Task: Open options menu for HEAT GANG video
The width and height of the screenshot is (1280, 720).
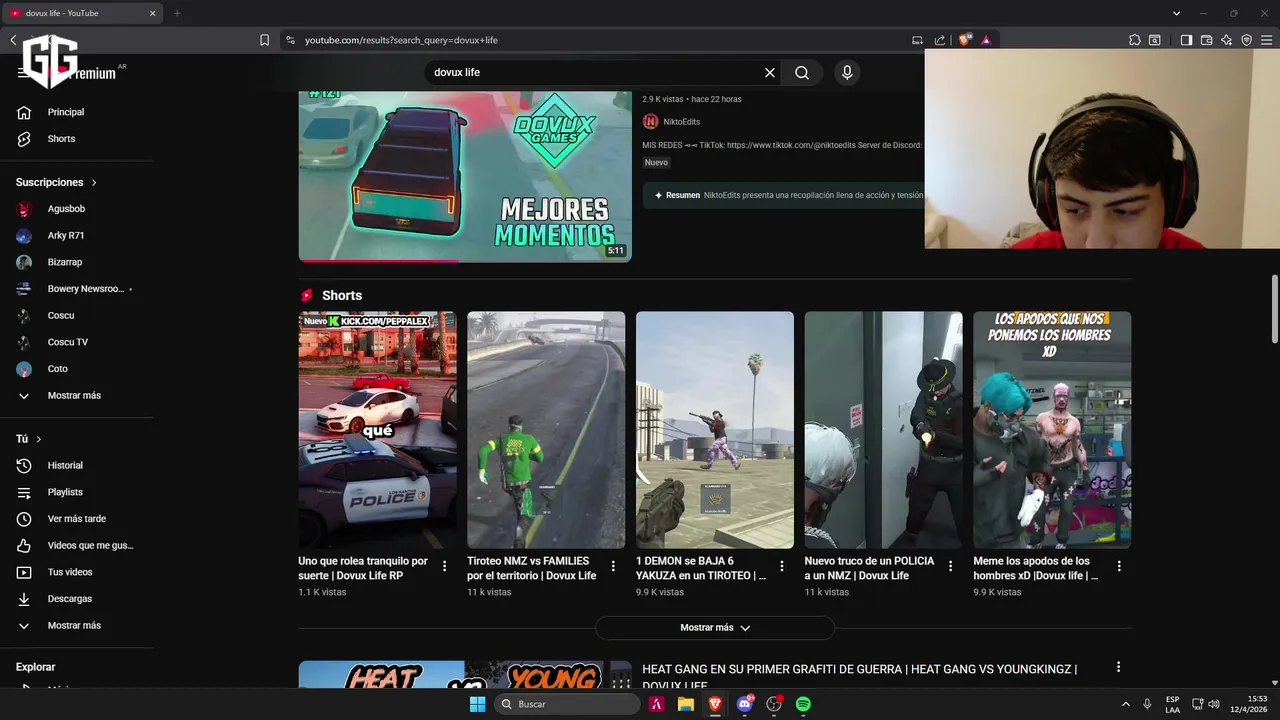Action: pyautogui.click(x=1118, y=667)
